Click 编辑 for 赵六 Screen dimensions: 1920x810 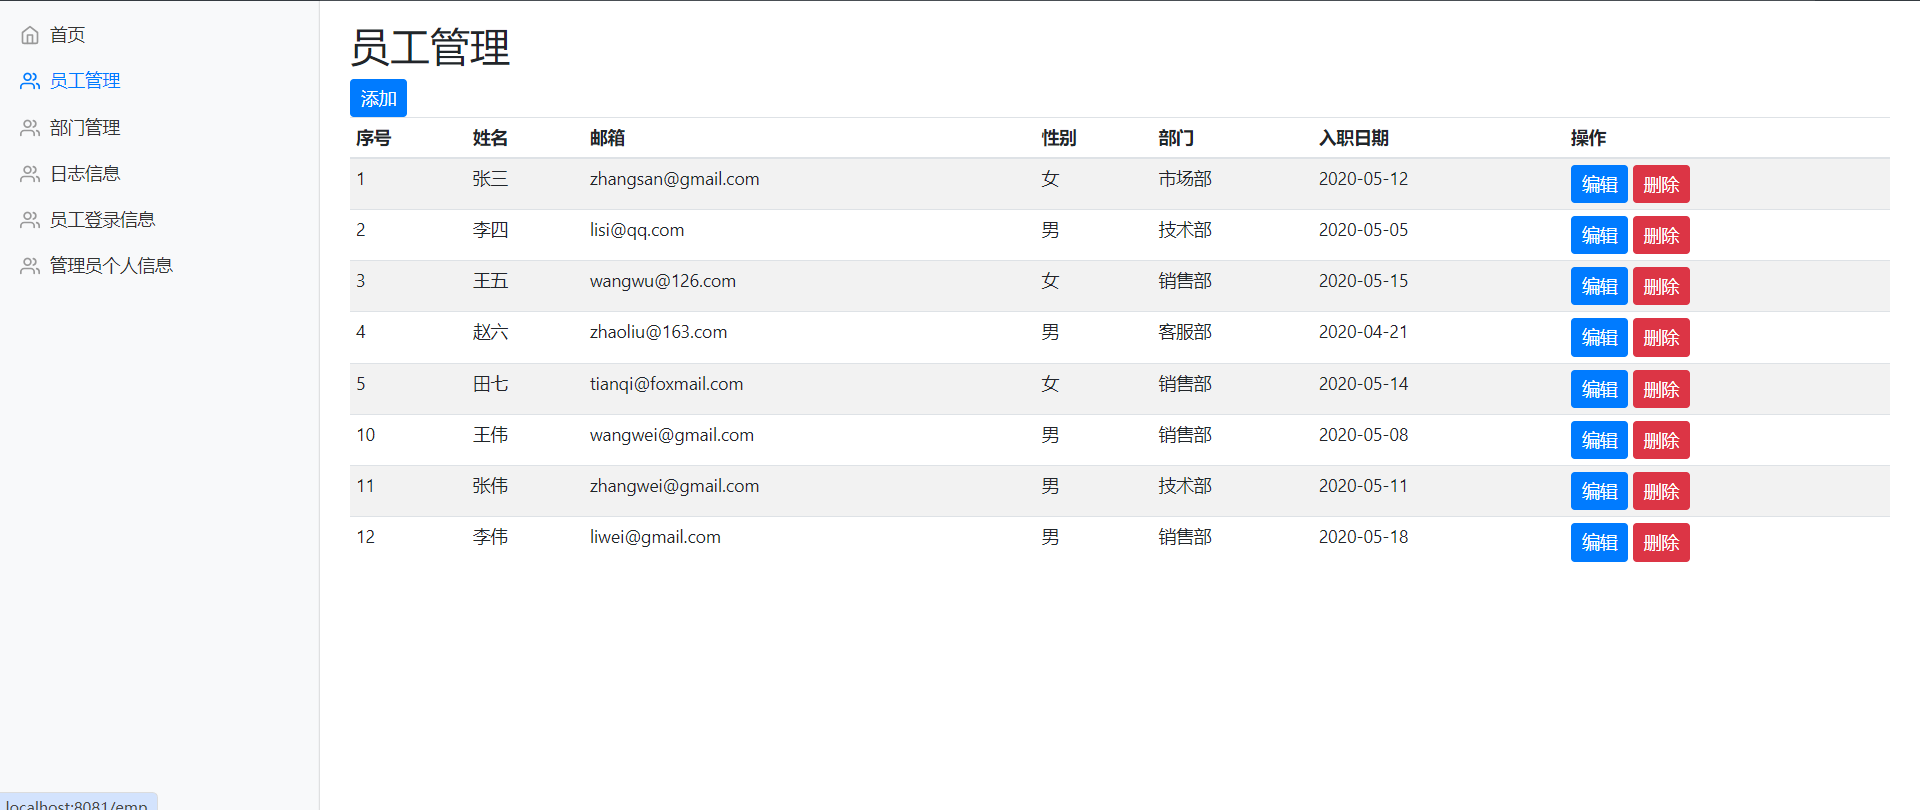coord(1599,337)
